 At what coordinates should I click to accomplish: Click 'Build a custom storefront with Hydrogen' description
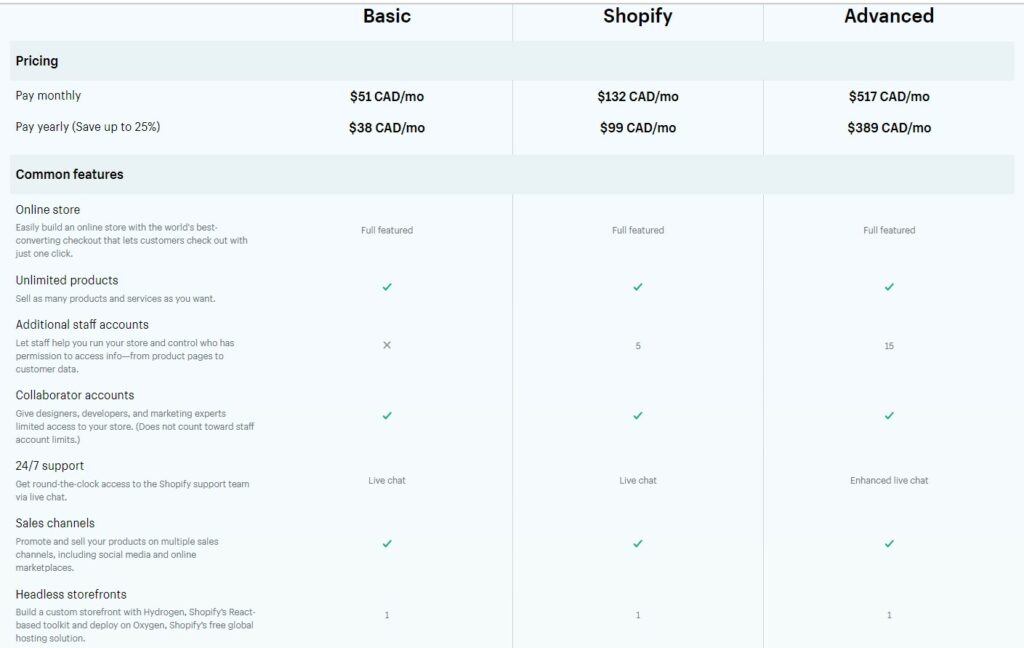(135, 625)
